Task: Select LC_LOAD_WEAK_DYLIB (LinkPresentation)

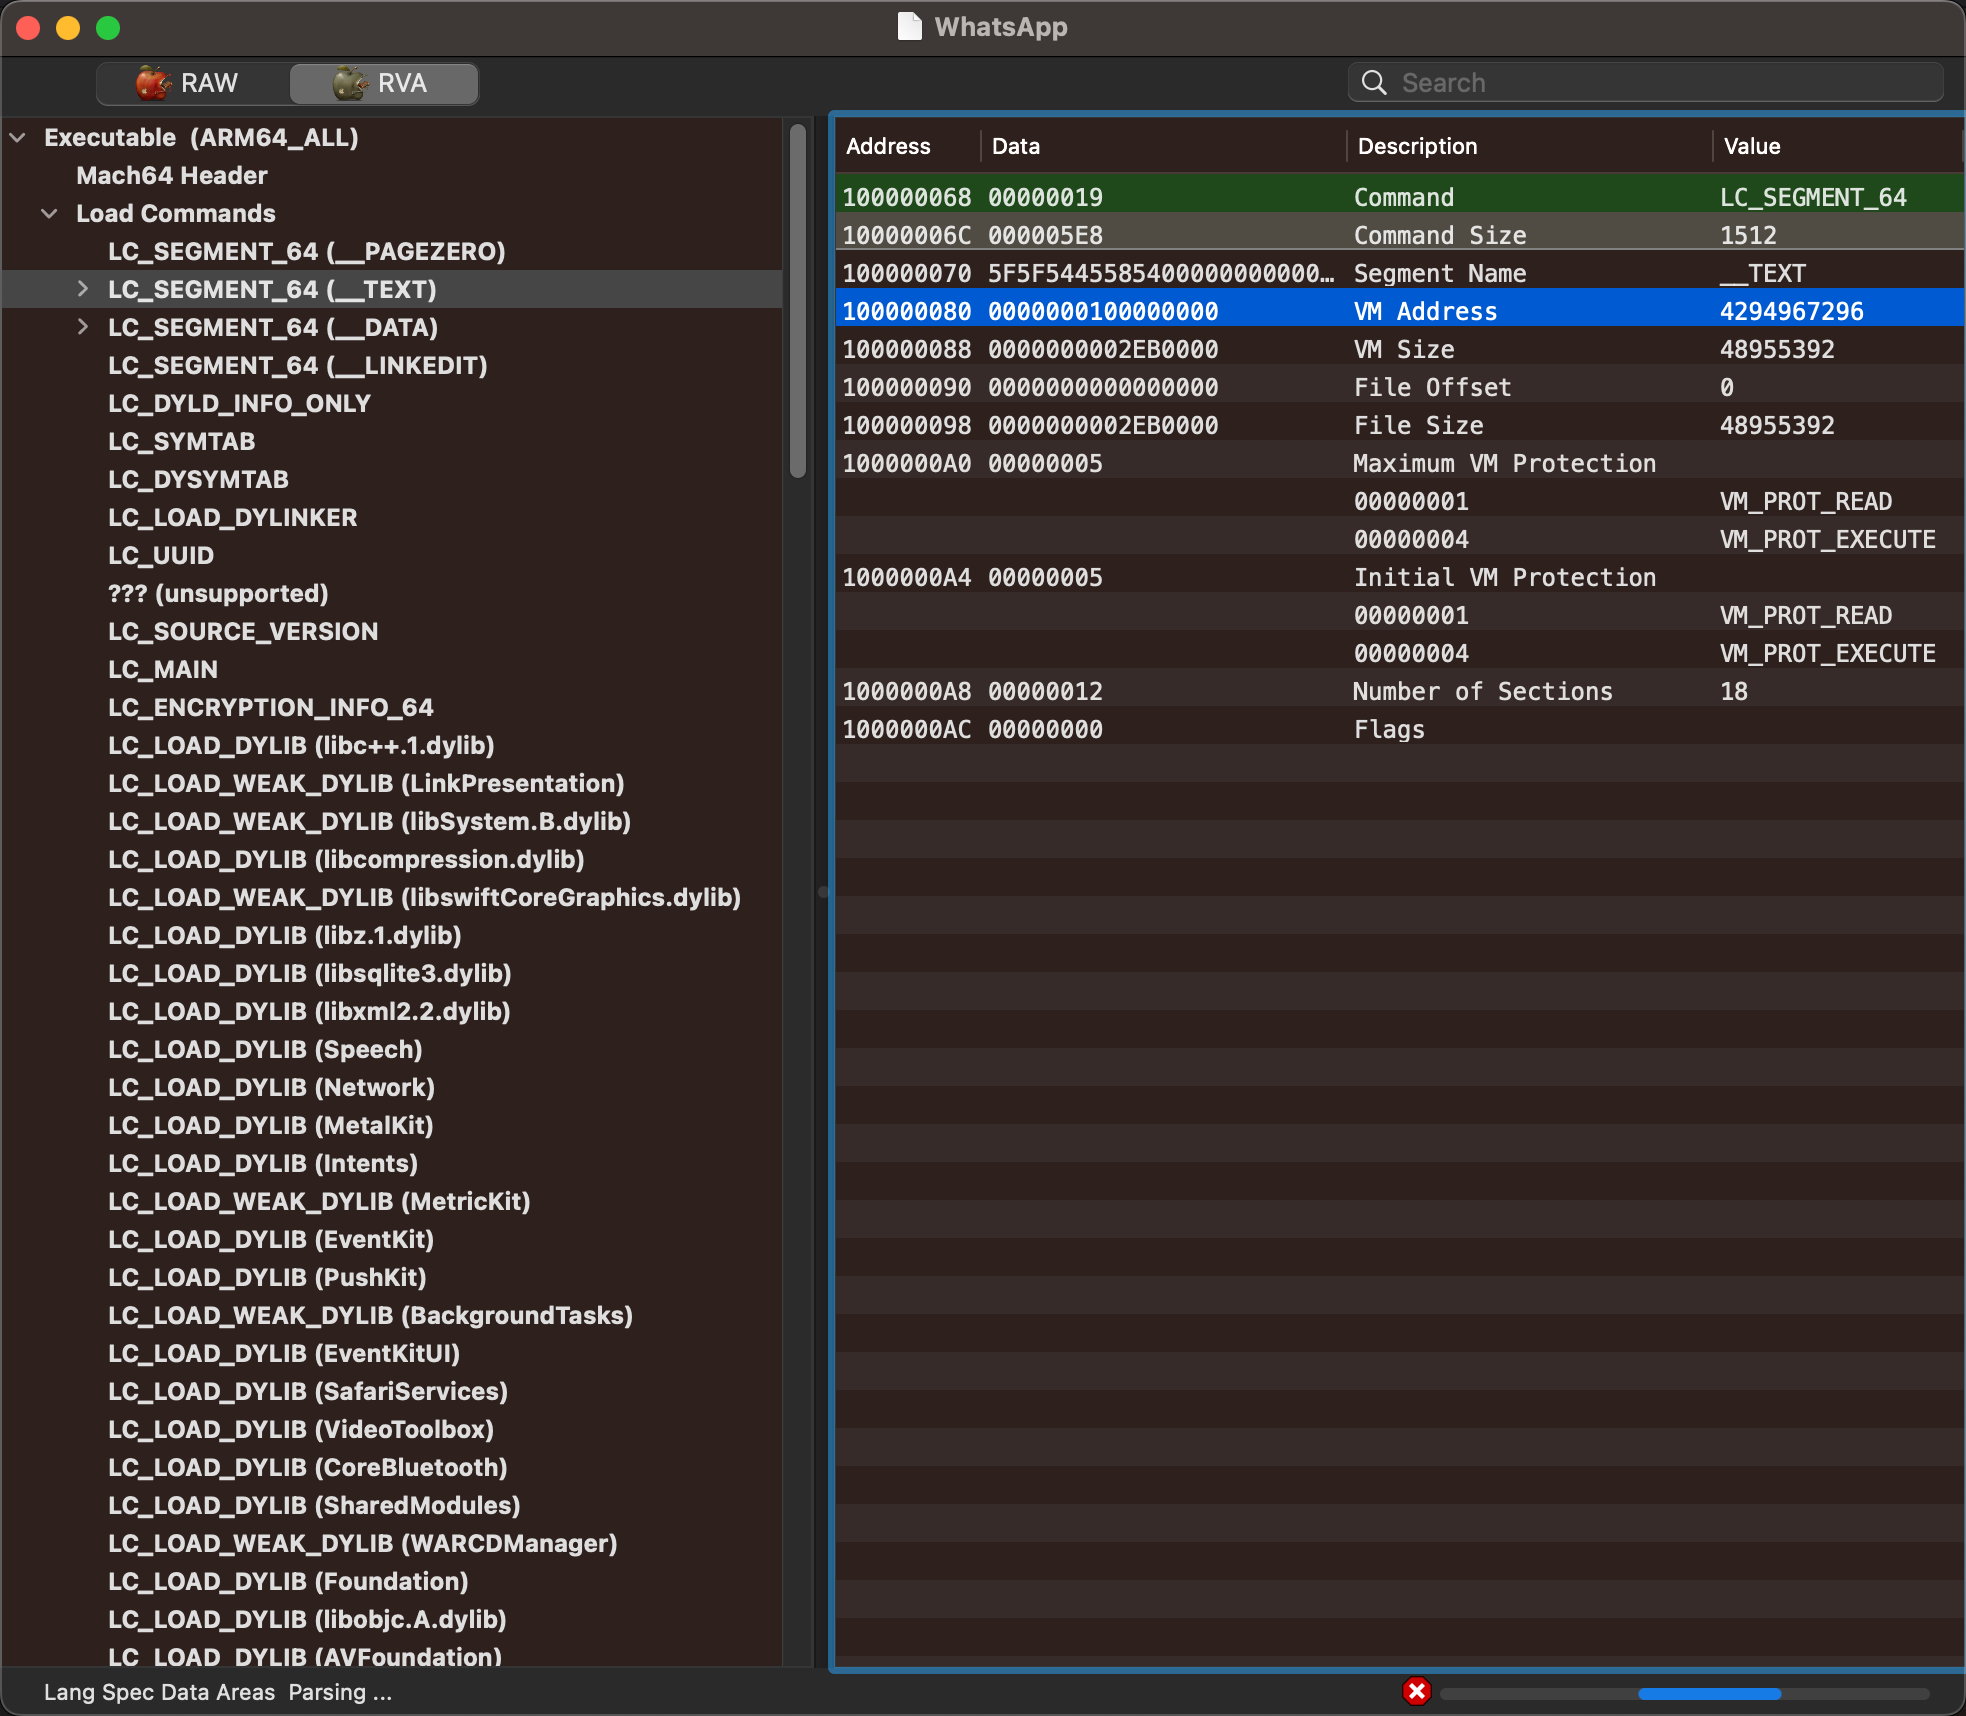Action: [x=367, y=783]
